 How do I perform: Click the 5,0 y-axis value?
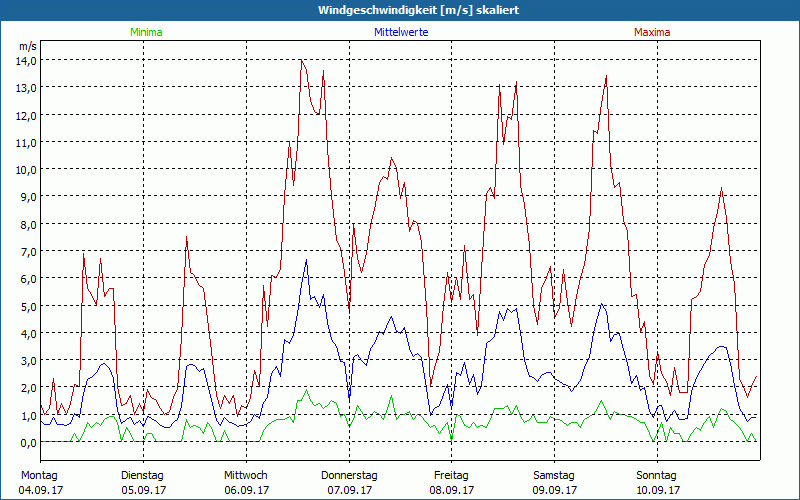28,306
